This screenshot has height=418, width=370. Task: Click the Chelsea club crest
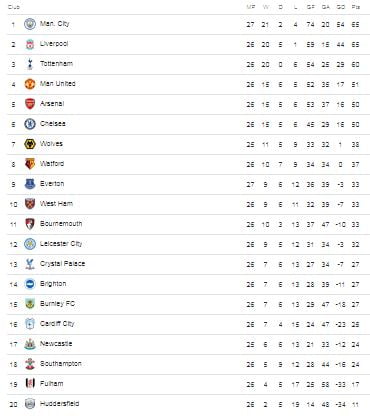click(x=30, y=124)
